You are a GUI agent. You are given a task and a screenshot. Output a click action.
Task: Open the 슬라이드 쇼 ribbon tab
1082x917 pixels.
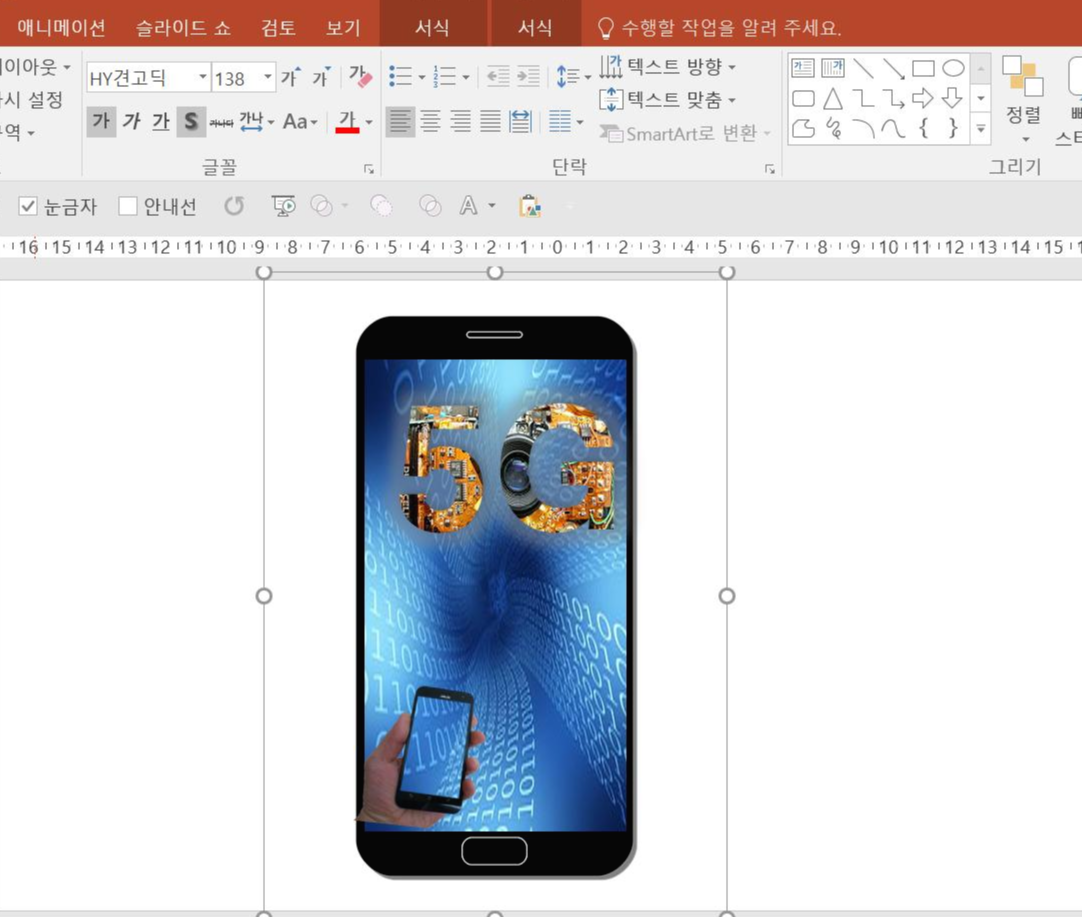(183, 28)
